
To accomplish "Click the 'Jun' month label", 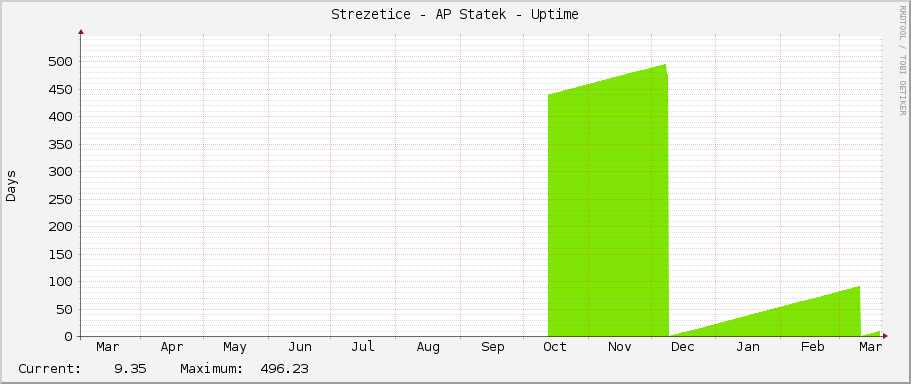I will [300, 347].
